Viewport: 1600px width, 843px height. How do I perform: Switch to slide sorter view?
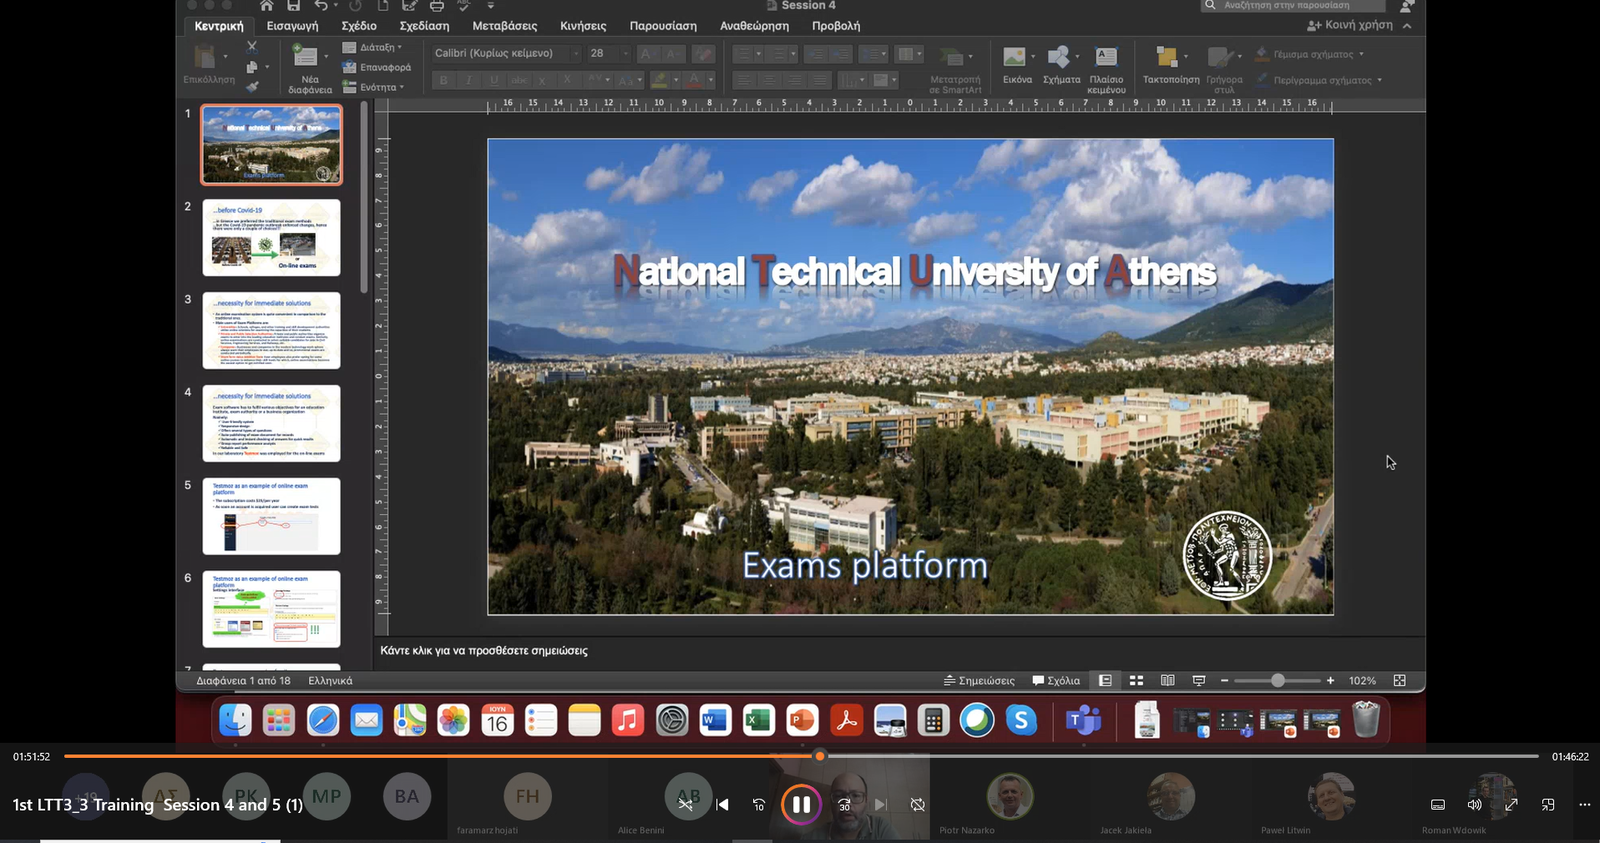pos(1136,681)
